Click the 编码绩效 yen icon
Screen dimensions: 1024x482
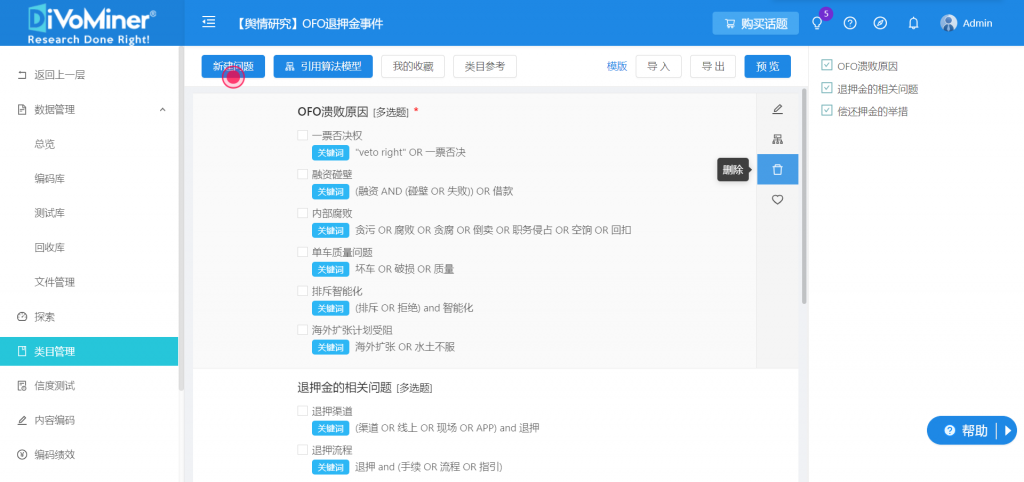[x=22, y=455]
